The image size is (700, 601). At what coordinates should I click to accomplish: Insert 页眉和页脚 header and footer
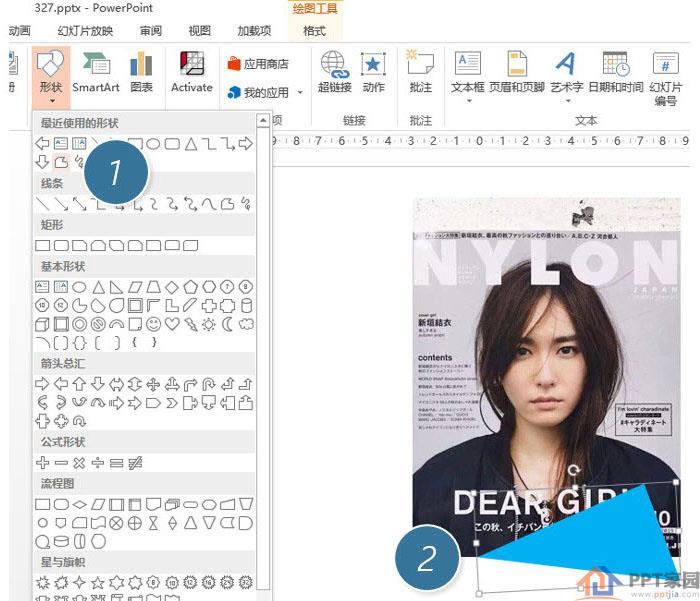(517, 72)
